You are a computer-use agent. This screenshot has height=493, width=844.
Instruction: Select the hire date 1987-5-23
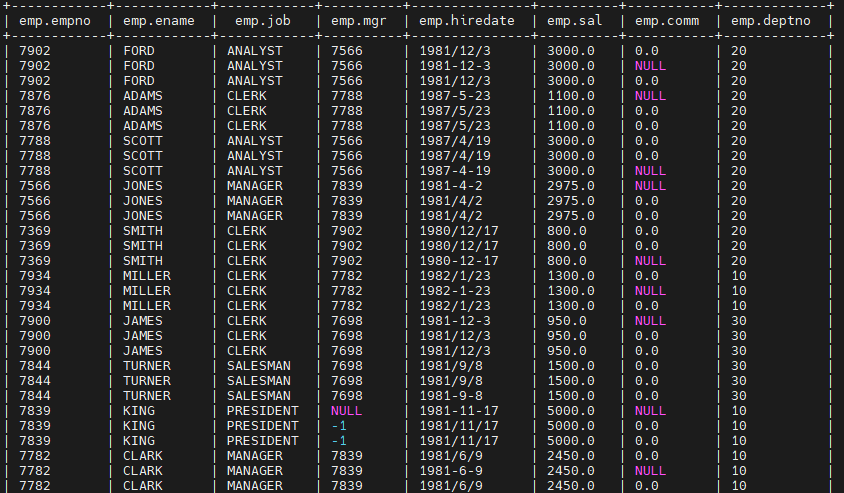pos(455,96)
